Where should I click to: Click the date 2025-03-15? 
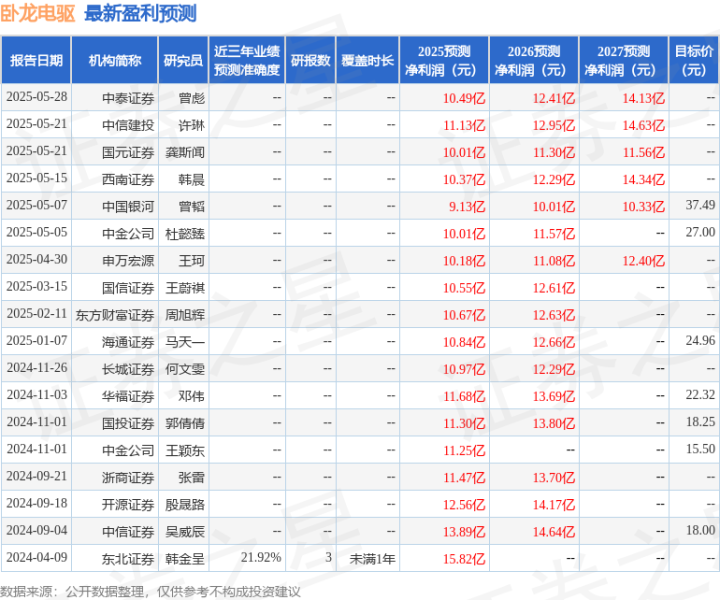click(x=37, y=286)
